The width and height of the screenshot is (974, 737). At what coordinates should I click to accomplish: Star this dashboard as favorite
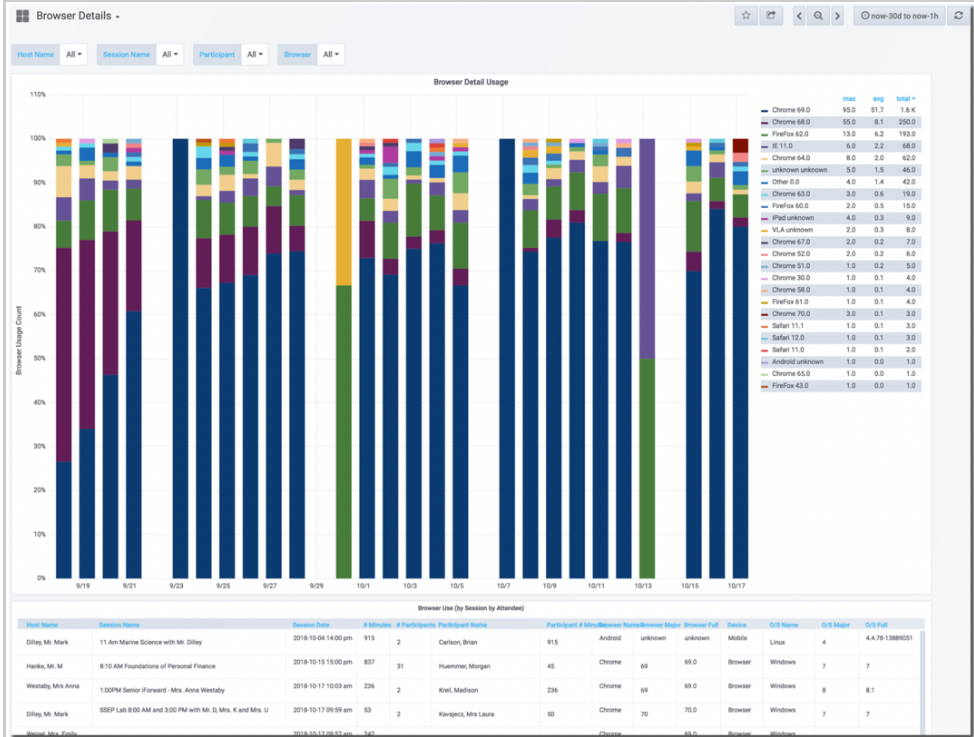pos(746,16)
